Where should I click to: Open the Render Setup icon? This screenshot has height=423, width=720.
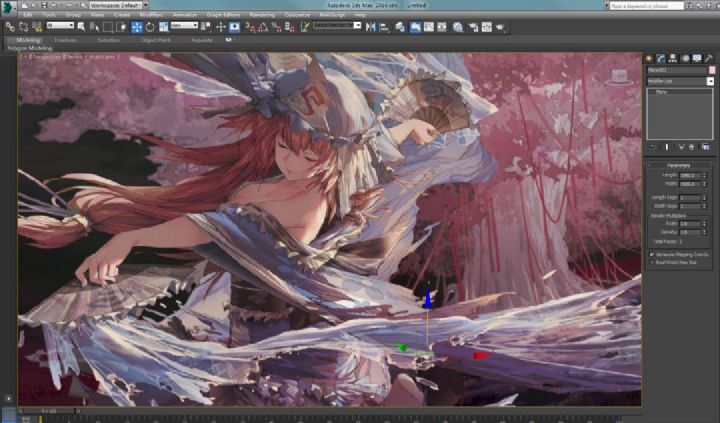473,27
